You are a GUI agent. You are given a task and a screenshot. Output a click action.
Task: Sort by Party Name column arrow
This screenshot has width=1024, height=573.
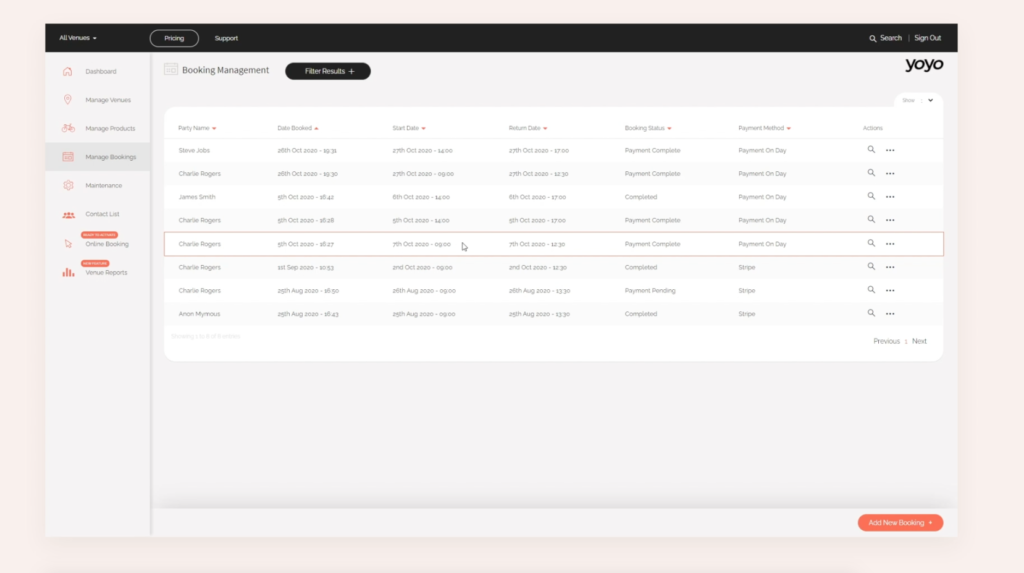tap(214, 129)
